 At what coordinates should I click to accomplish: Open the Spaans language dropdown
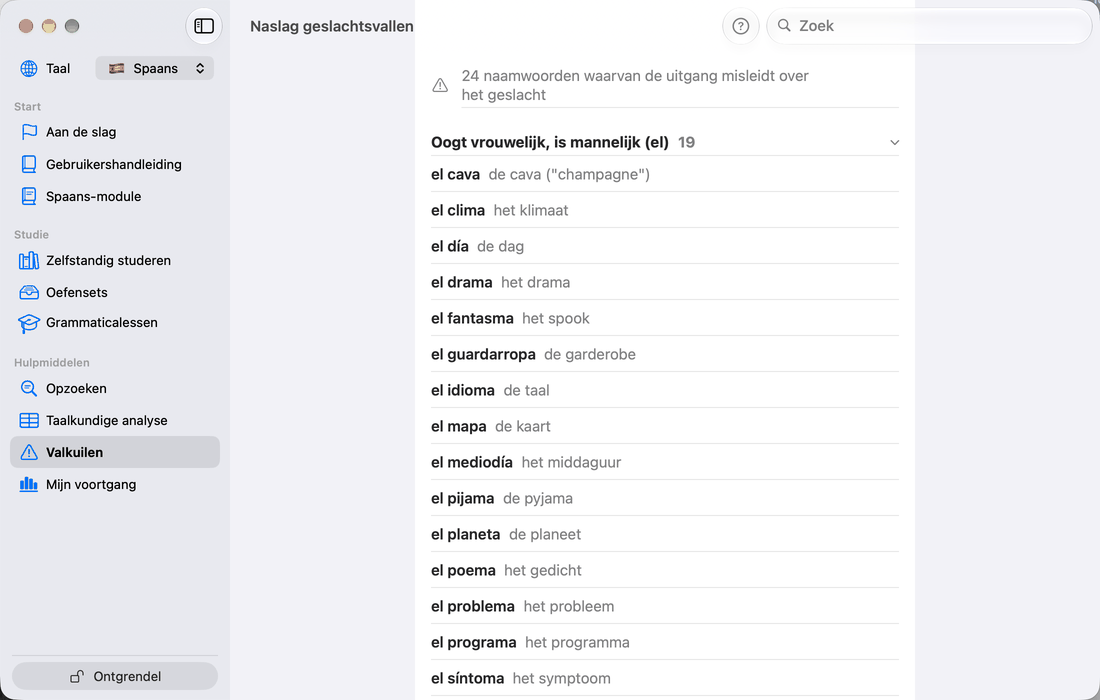pos(154,68)
